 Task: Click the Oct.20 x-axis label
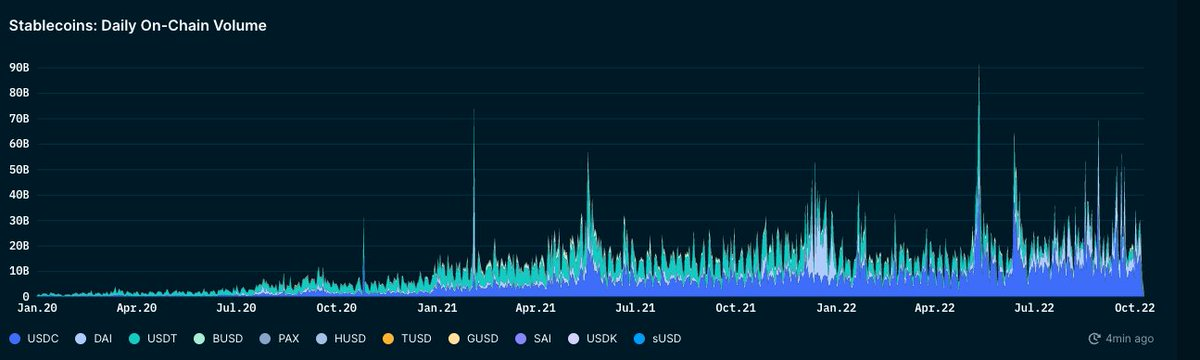pyautogui.click(x=337, y=309)
